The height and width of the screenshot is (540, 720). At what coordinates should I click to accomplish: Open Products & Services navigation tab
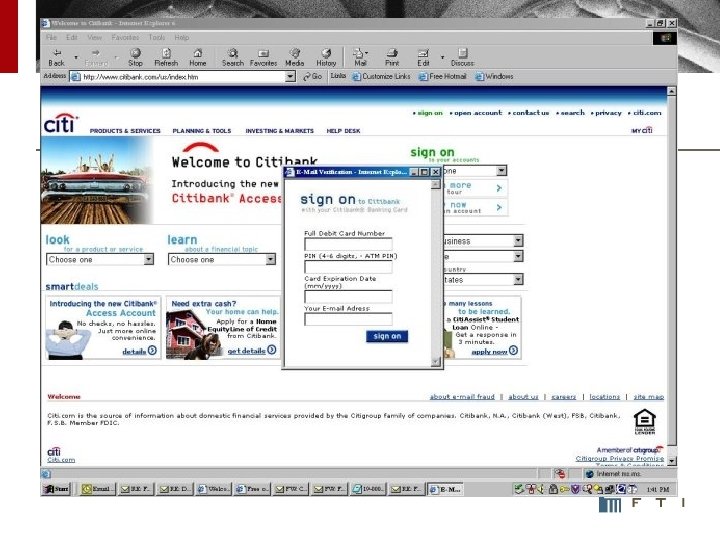coord(125,131)
